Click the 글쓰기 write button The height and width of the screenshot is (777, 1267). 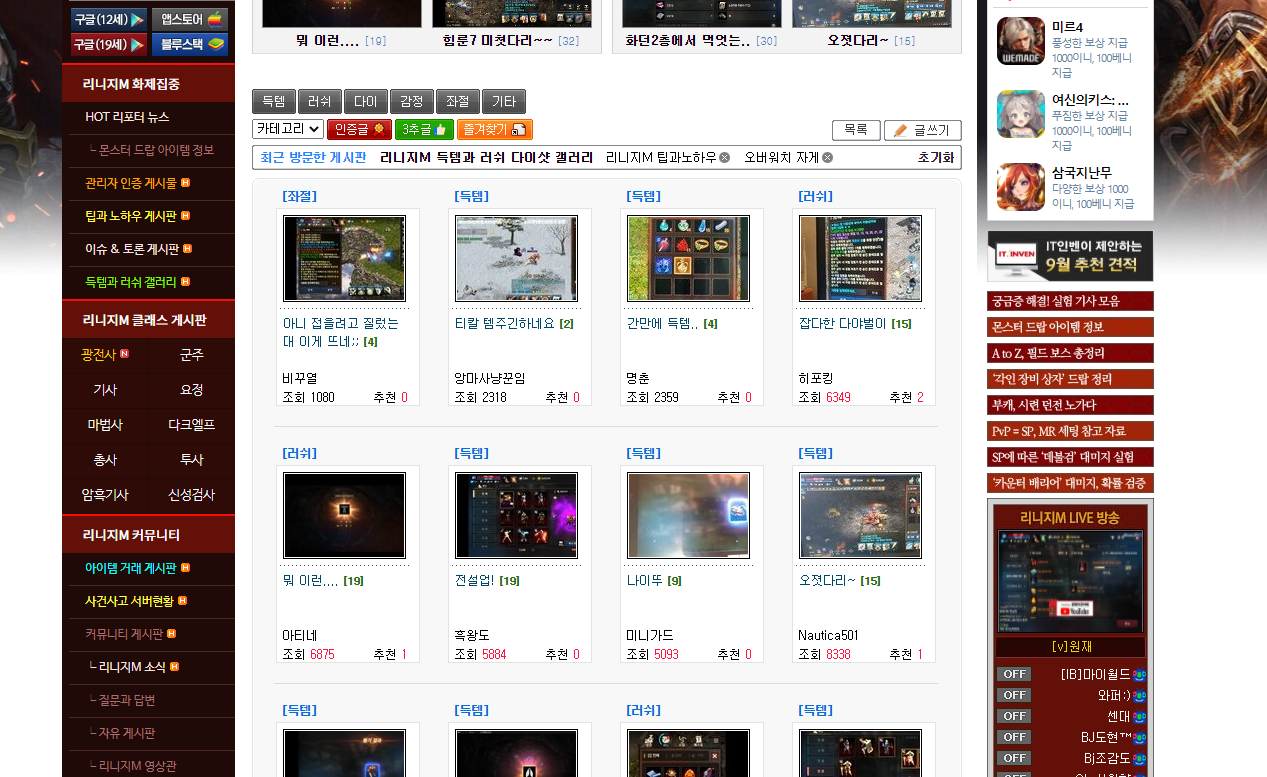923,130
